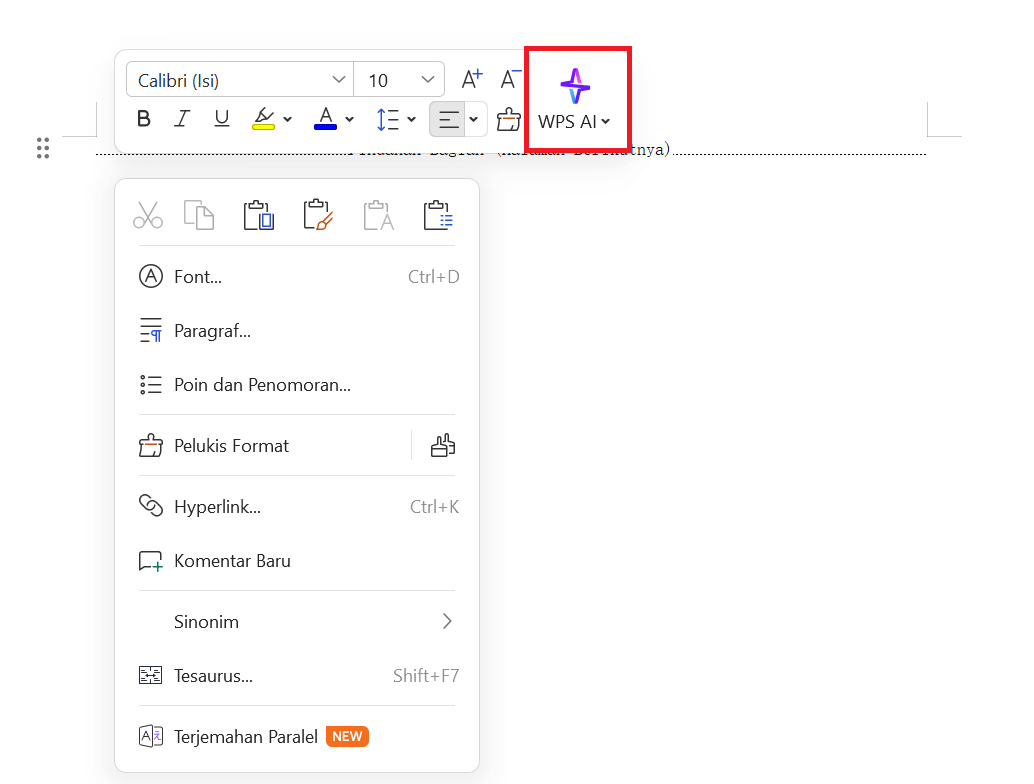Open Hyperlink... from context menu

click(x=297, y=506)
